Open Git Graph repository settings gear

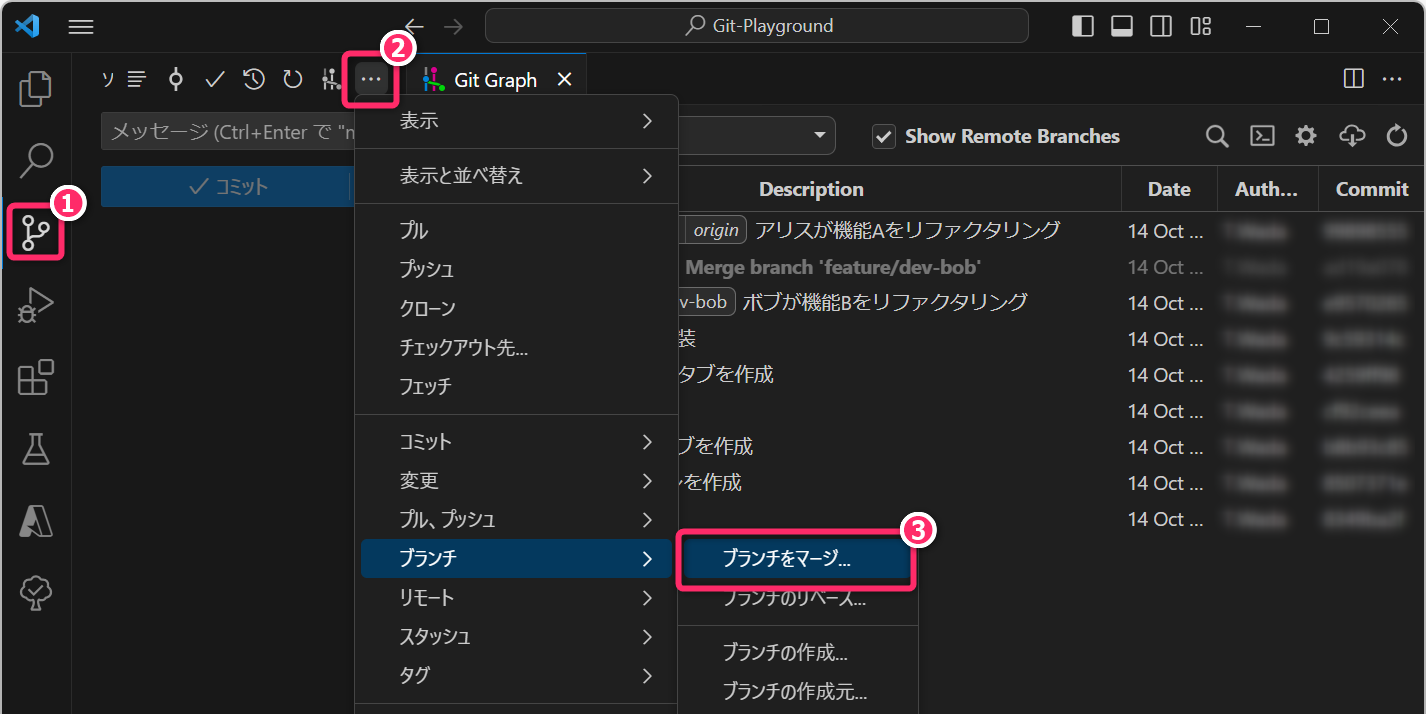point(1306,136)
